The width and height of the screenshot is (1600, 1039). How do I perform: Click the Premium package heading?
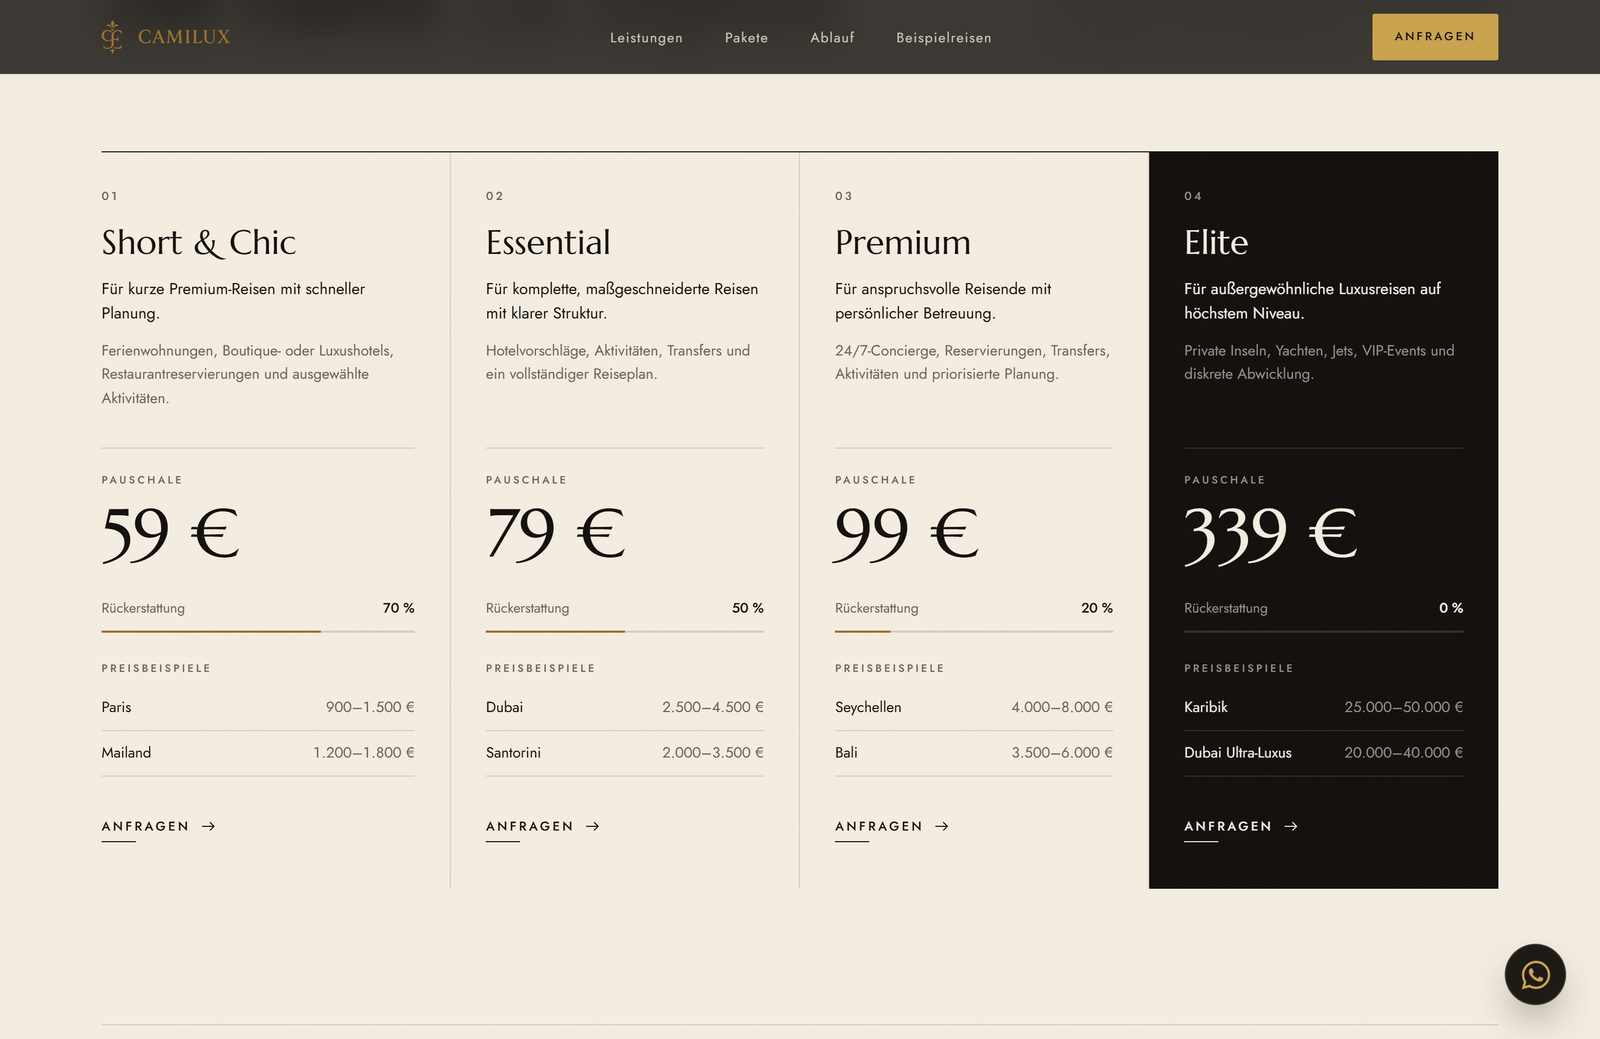(x=903, y=242)
